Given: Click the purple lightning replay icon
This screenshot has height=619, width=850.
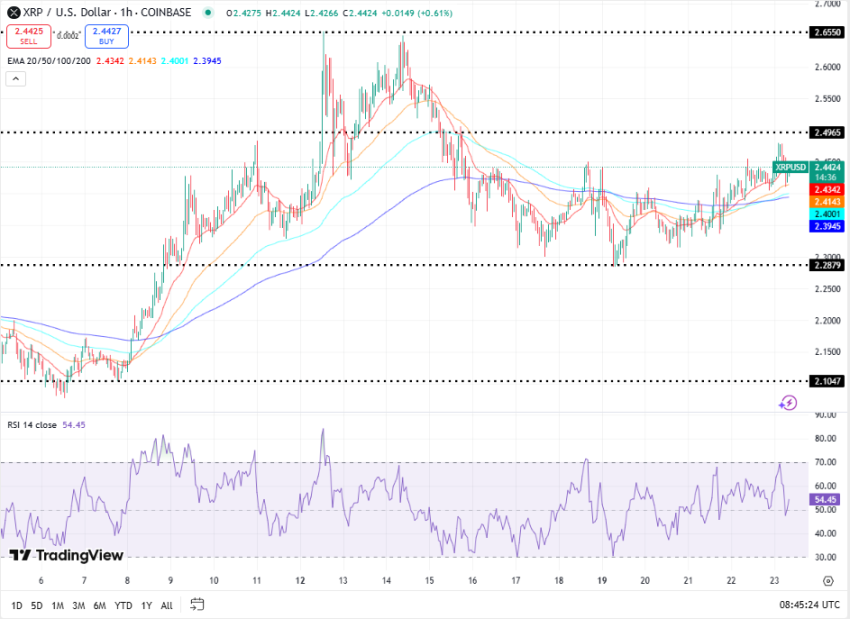Looking at the screenshot, I should pos(788,402).
